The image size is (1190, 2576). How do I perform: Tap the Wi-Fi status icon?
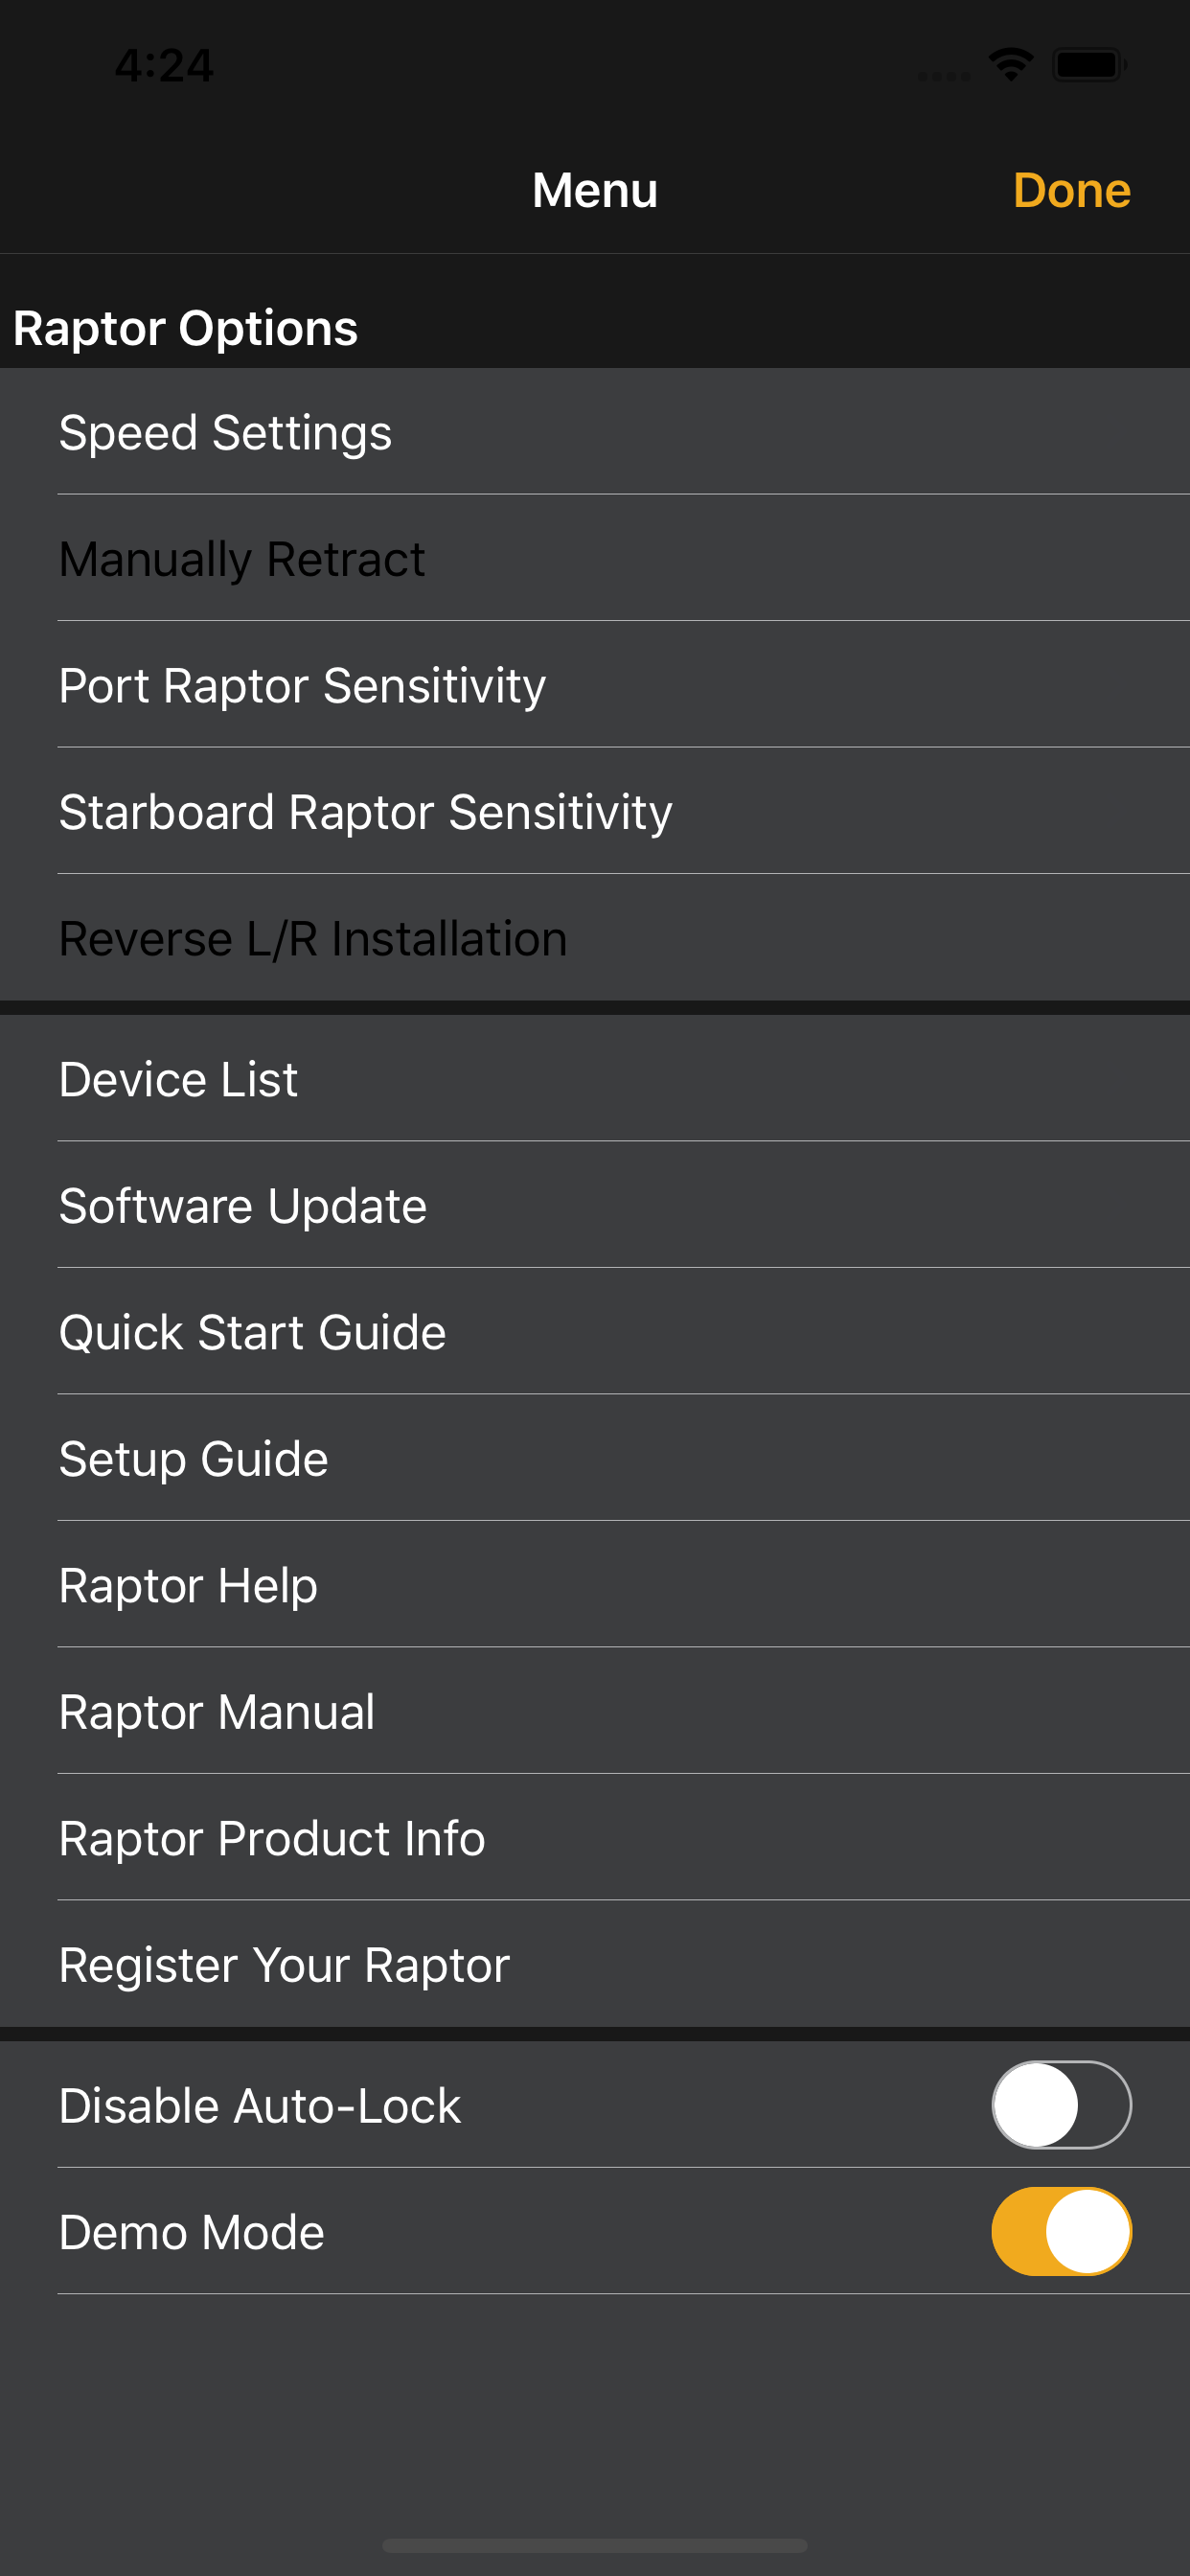1010,65
